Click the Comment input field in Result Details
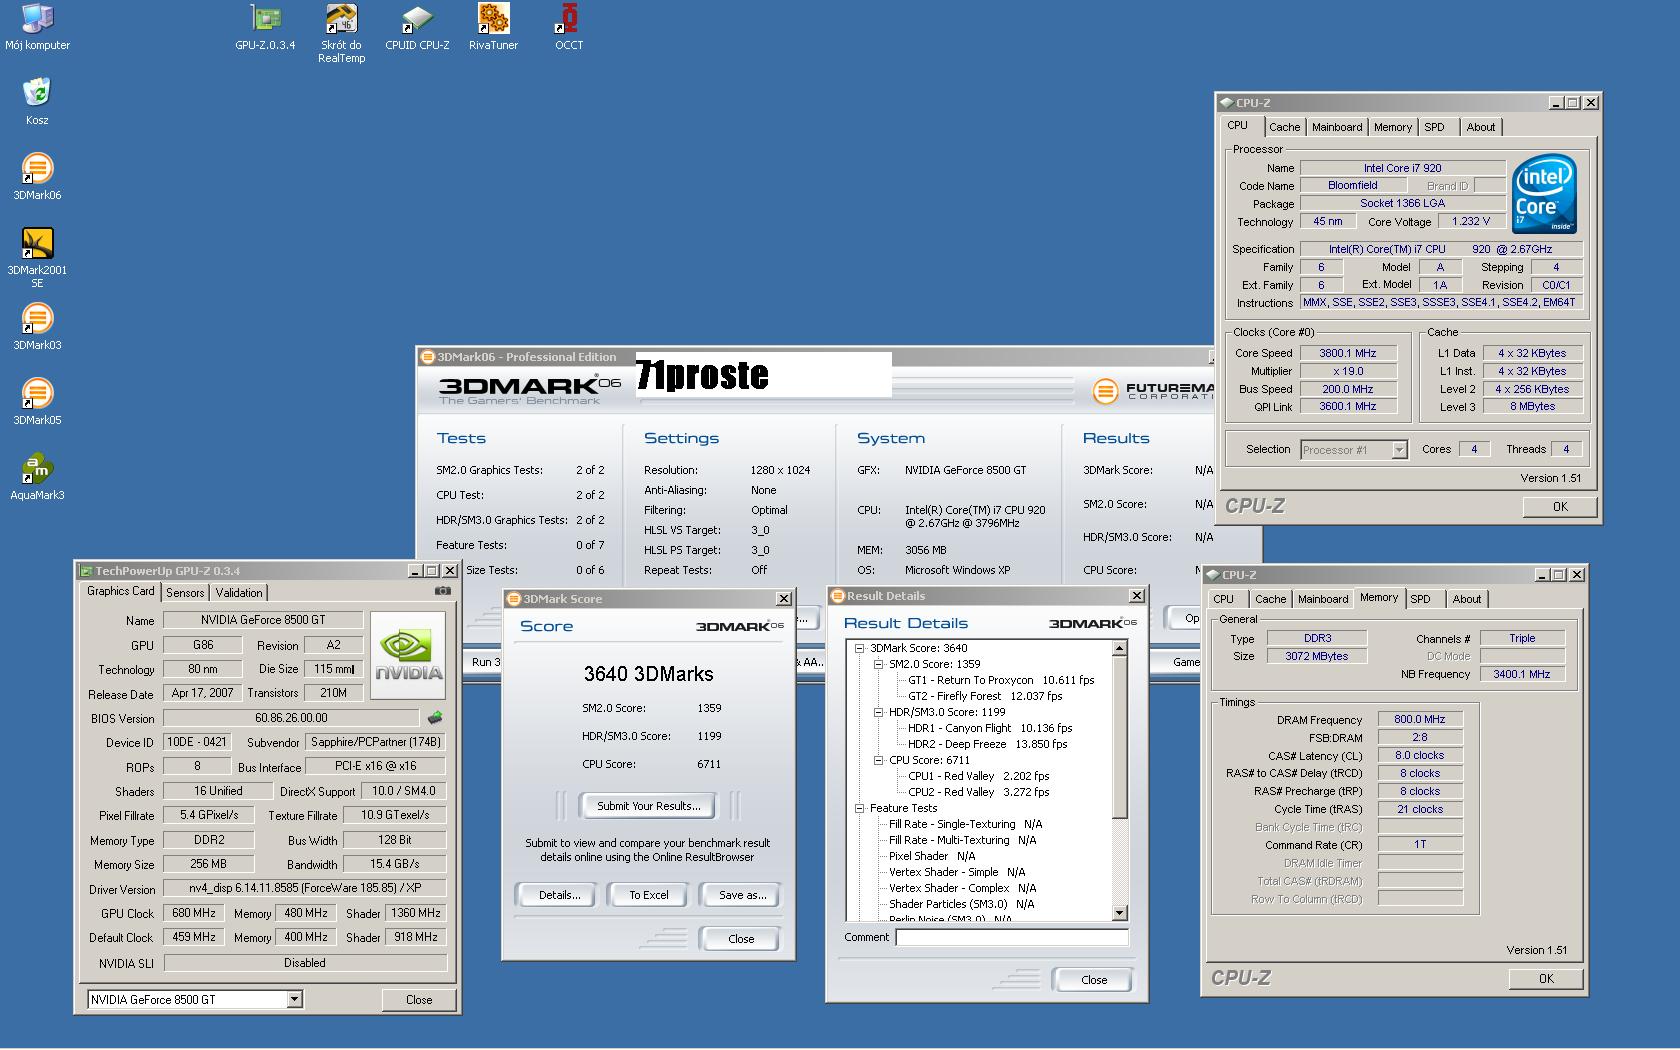 click(x=1012, y=937)
